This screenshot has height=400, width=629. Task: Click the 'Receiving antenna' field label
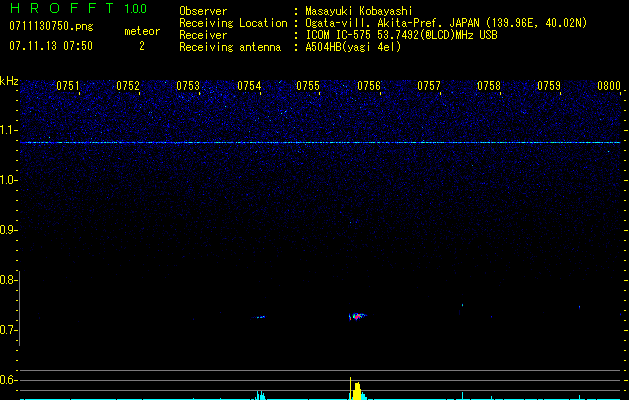click(230, 47)
